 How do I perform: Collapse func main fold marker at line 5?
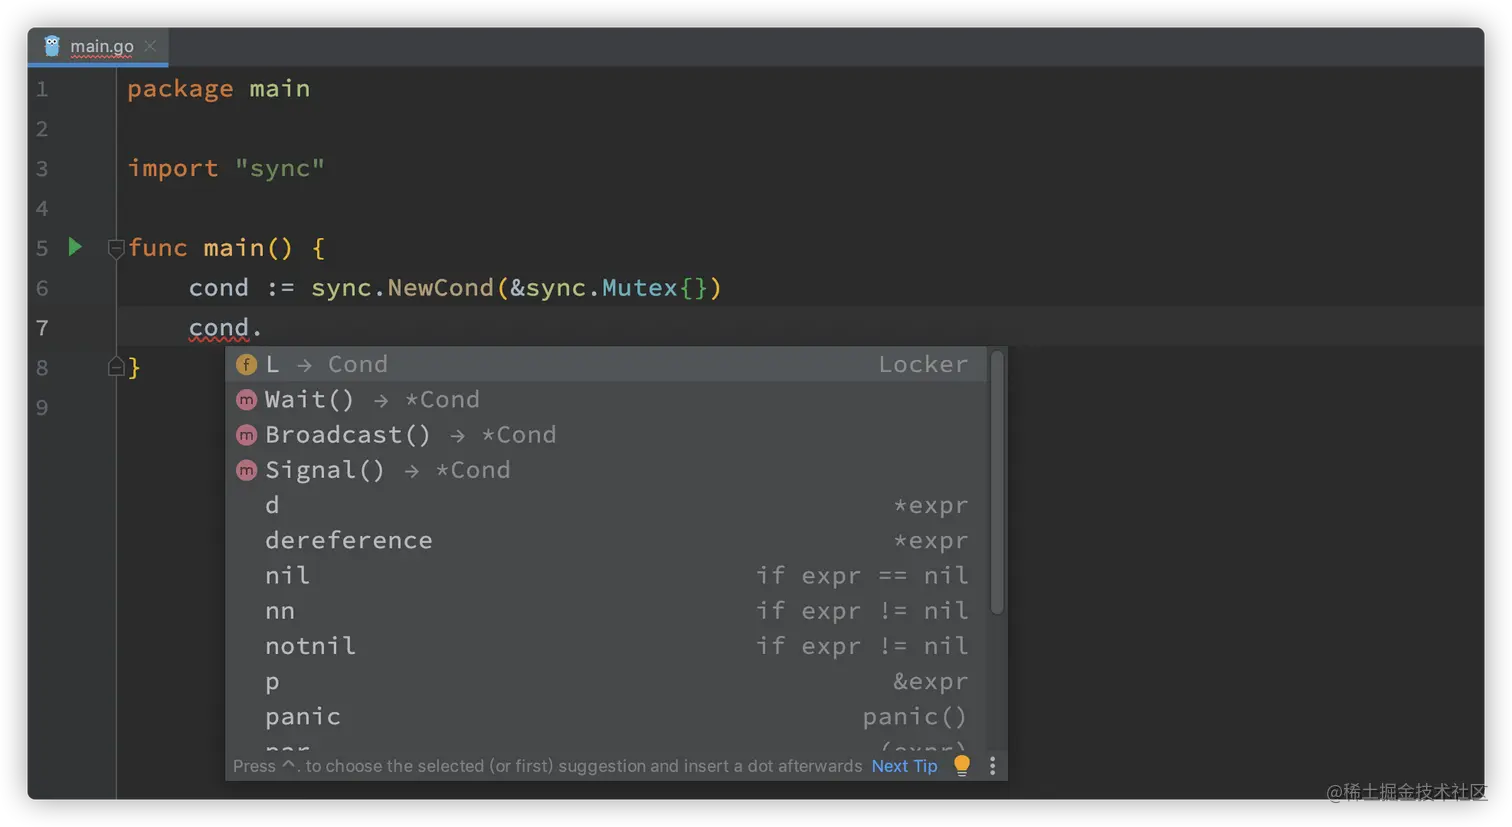[115, 248]
